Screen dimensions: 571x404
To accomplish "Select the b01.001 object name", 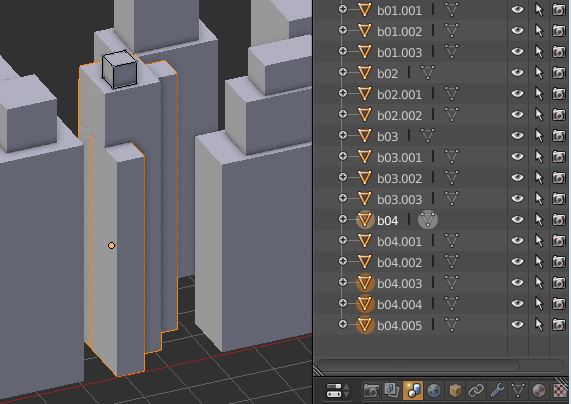I will pyautogui.click(x=399, y=11).
